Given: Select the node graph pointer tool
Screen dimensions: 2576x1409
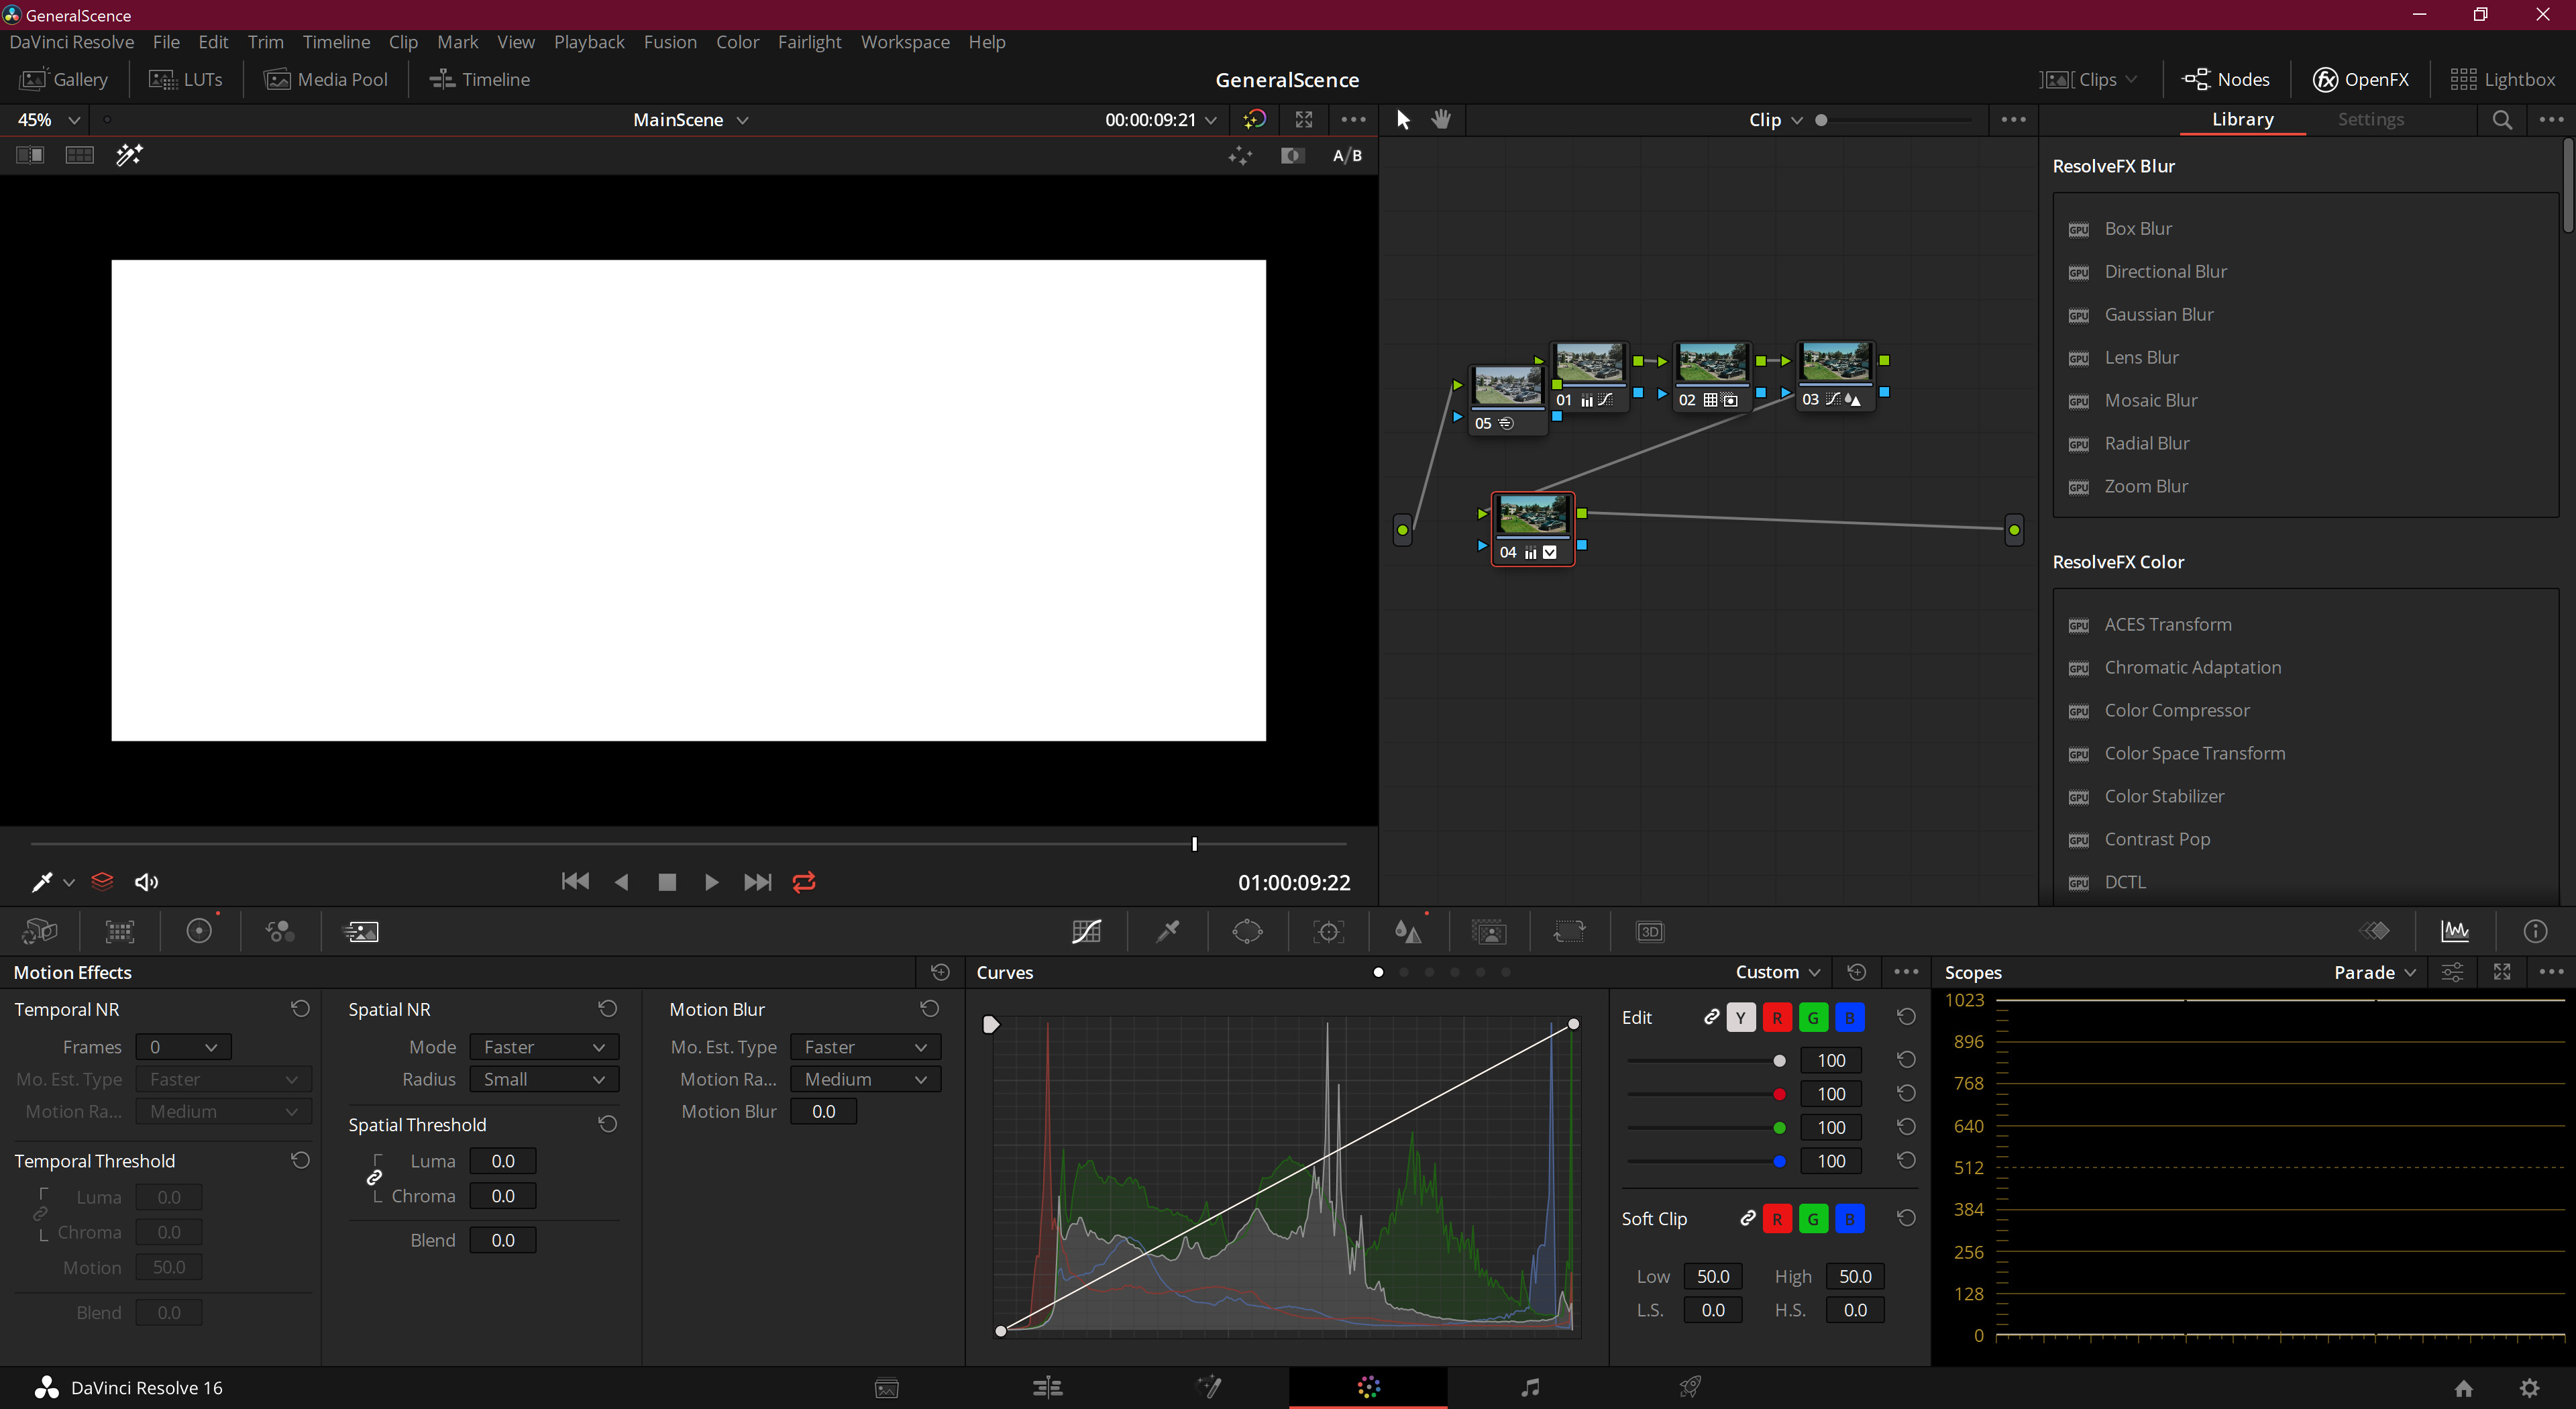Looking at the screenshot, I should tap(1402, 119).
